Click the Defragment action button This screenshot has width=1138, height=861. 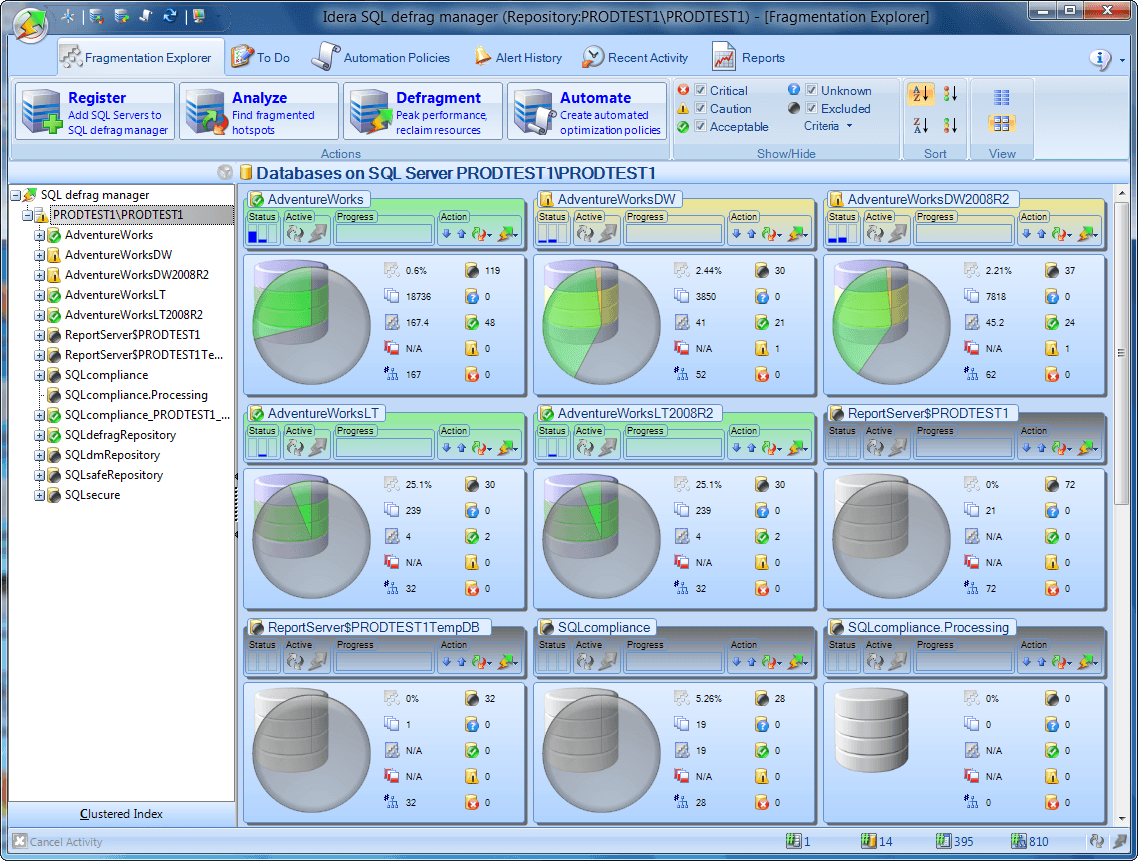tap(423, 111)
